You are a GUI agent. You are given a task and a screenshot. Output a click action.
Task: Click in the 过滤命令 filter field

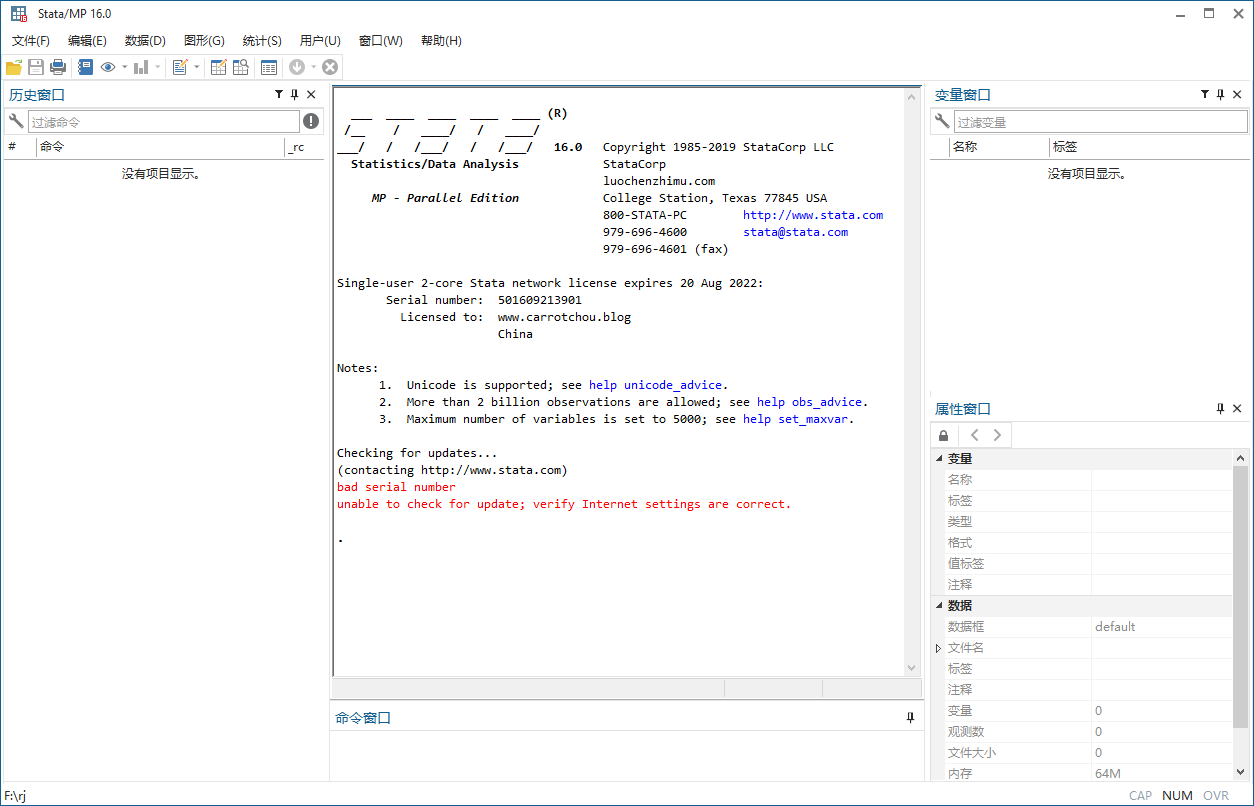coord(163,122)
